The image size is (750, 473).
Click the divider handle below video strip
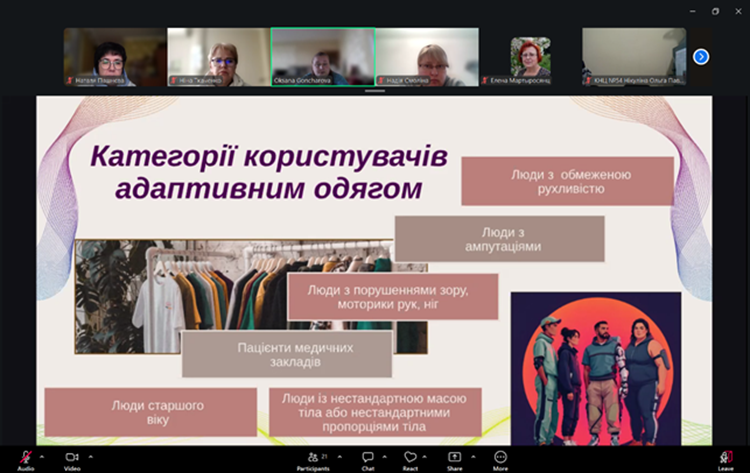click(x=375, y=91)
